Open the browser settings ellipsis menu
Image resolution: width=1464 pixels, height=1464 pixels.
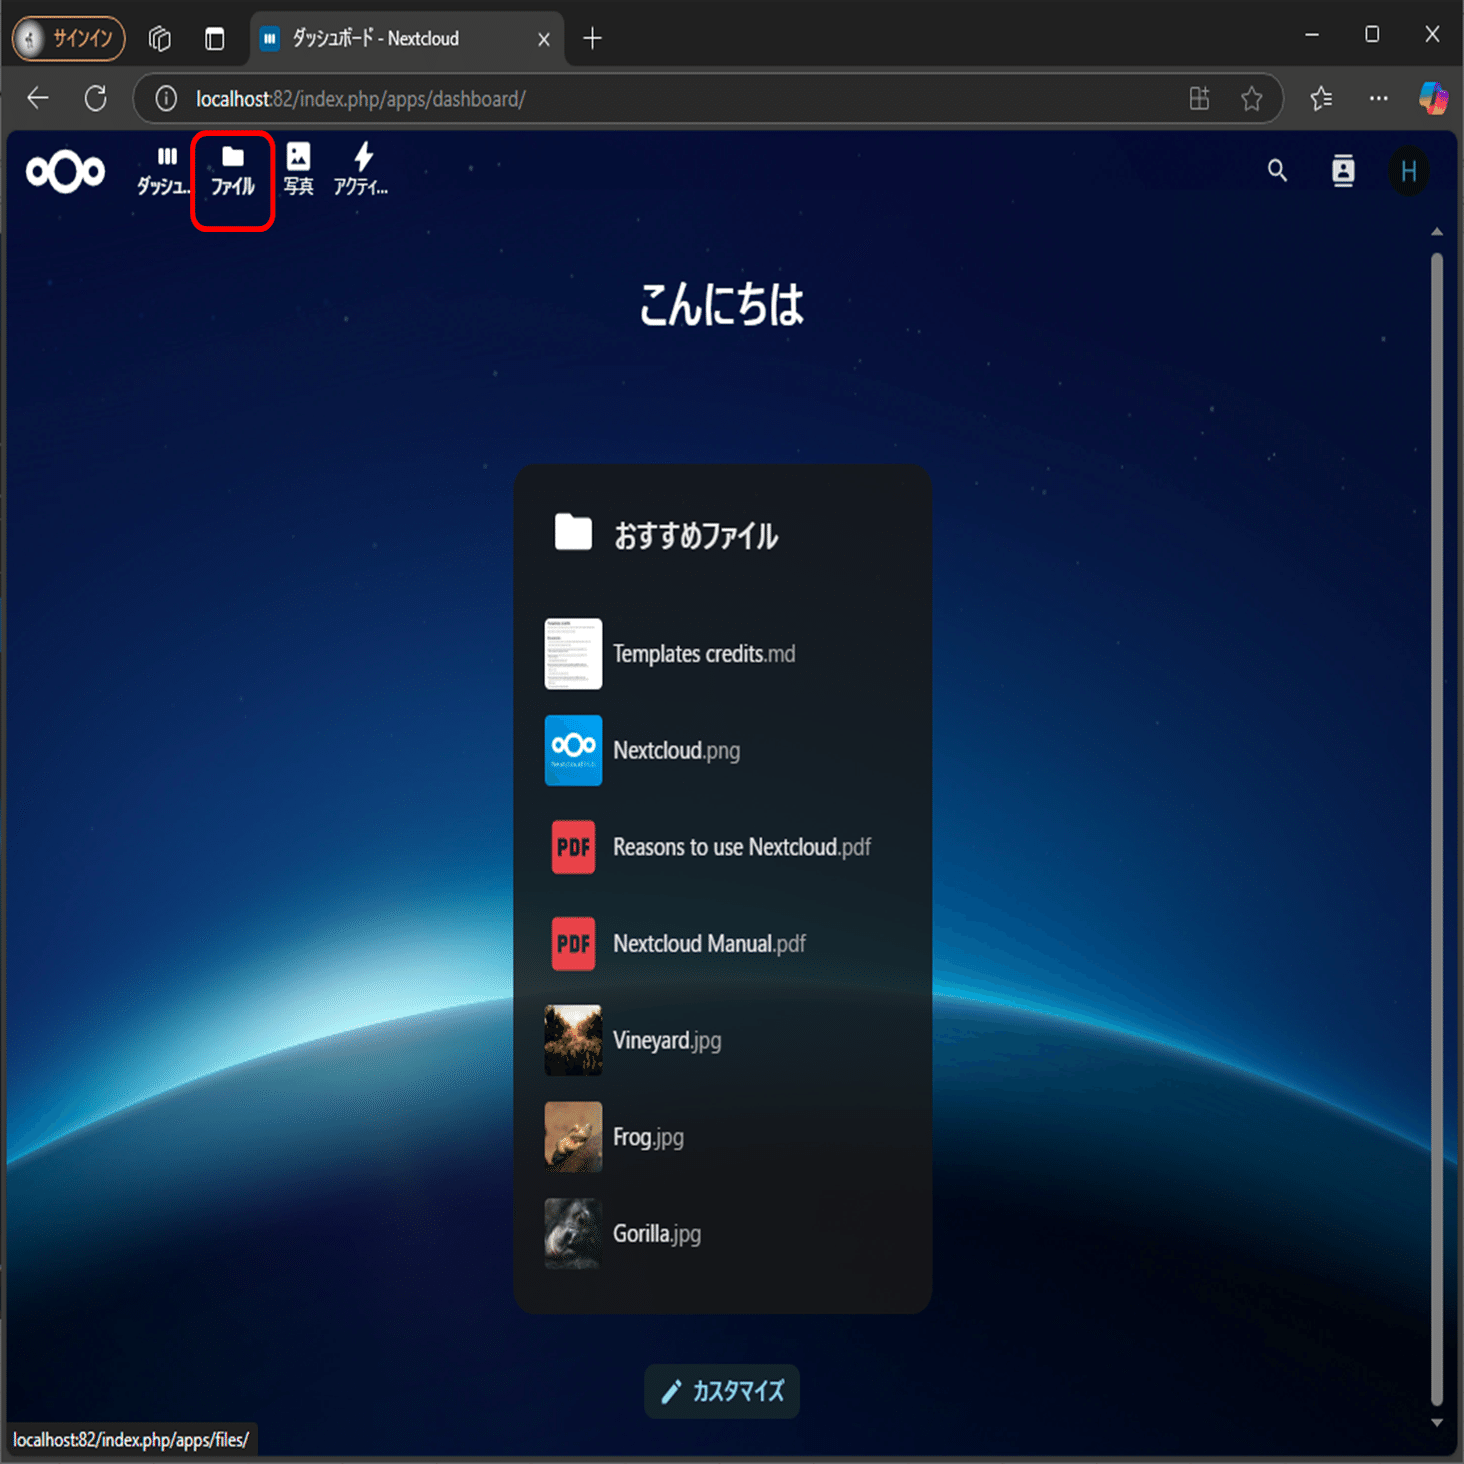click(1378, 99)
